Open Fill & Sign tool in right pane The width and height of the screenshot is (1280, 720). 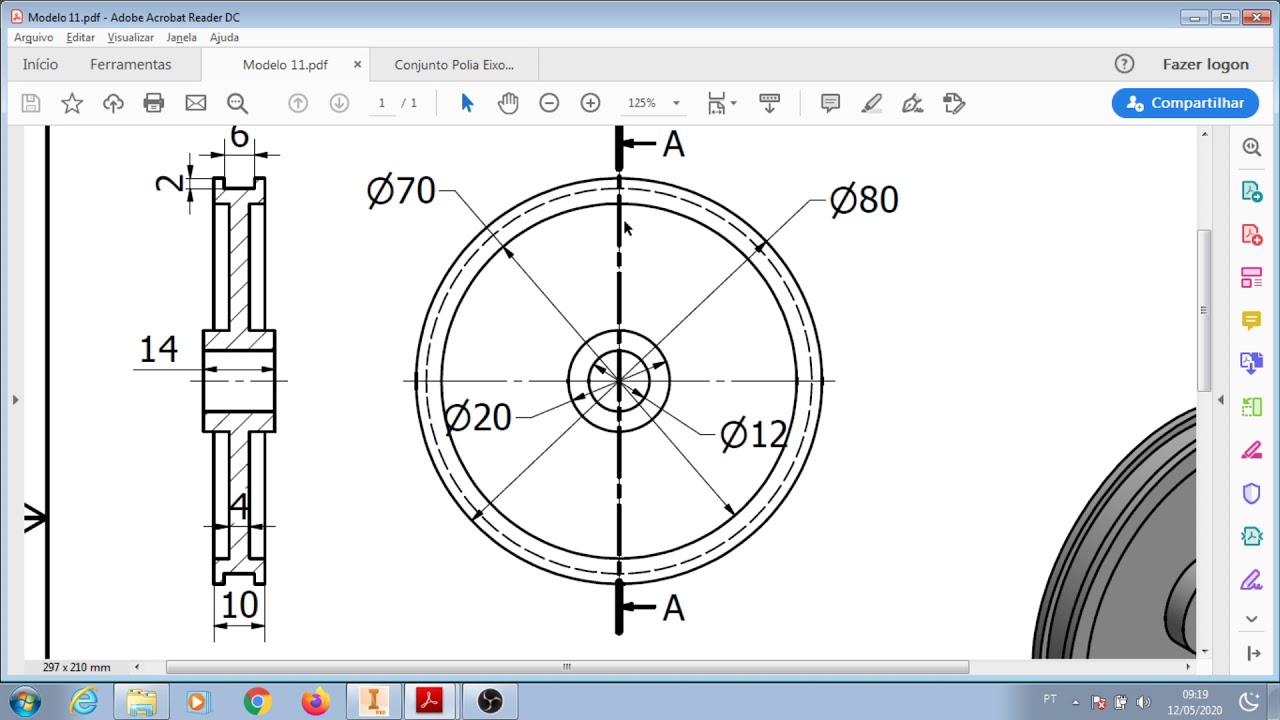tap(1251, 579)
